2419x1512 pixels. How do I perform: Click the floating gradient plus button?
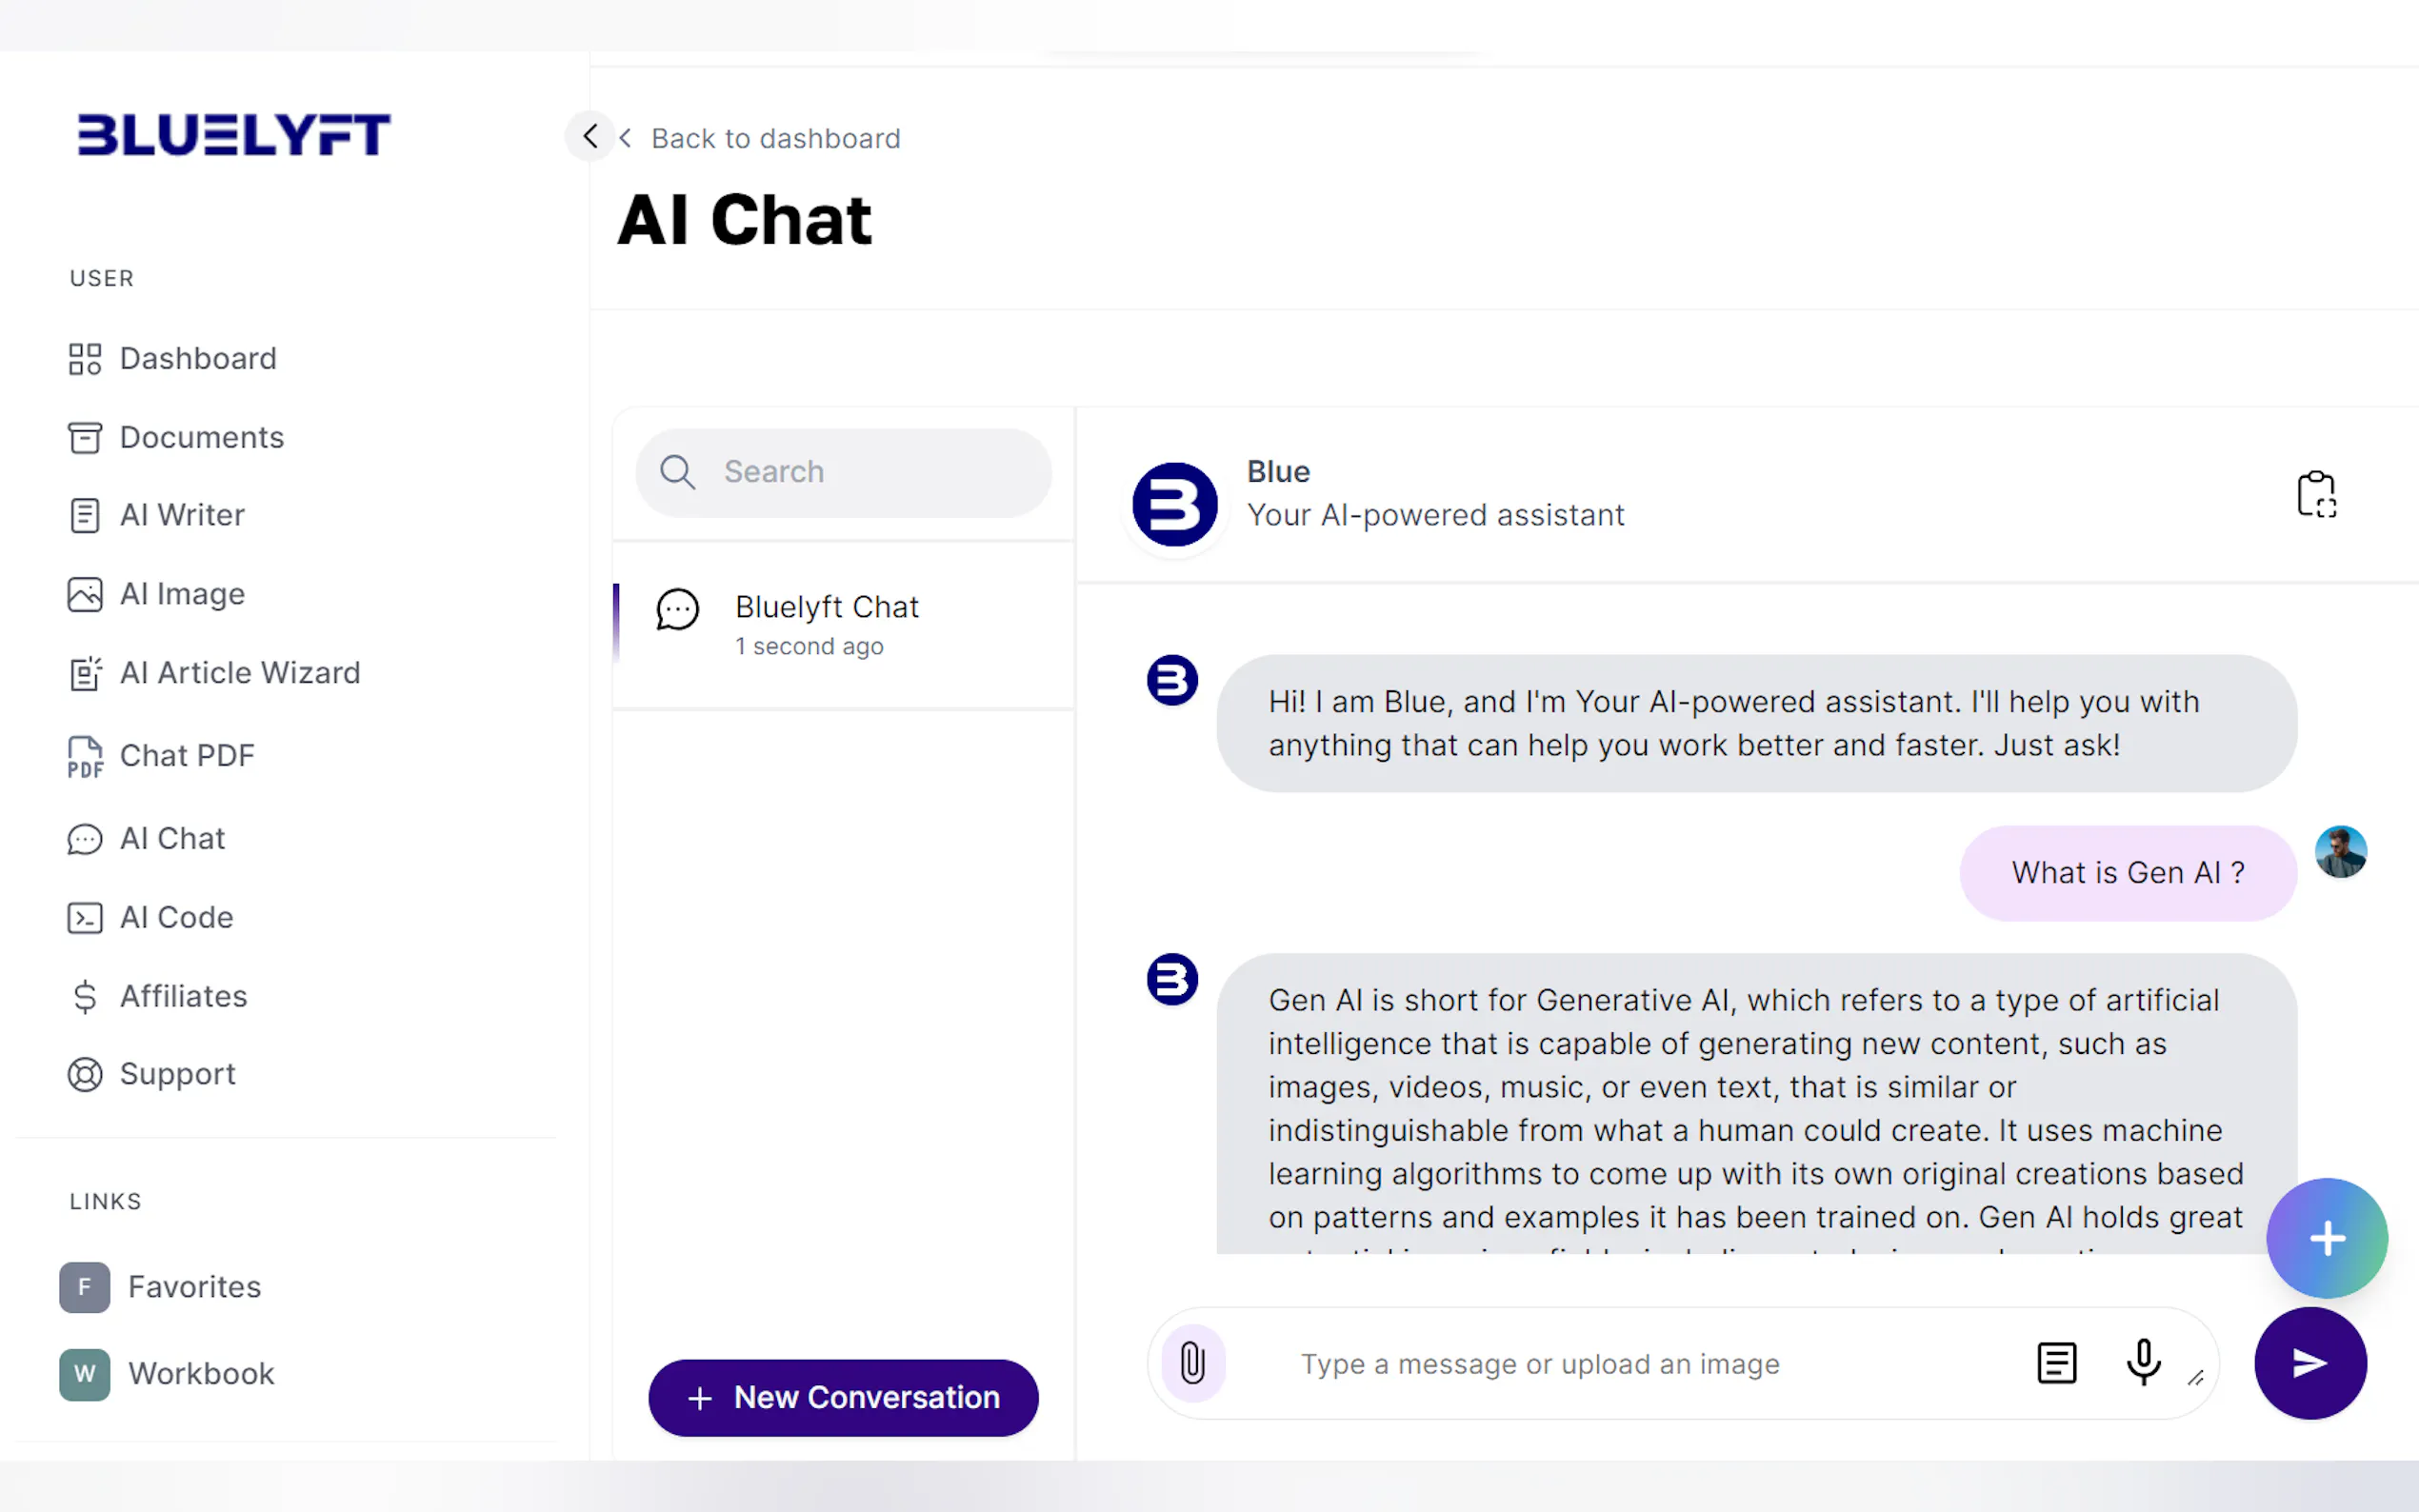[x=2326, y=1238]
